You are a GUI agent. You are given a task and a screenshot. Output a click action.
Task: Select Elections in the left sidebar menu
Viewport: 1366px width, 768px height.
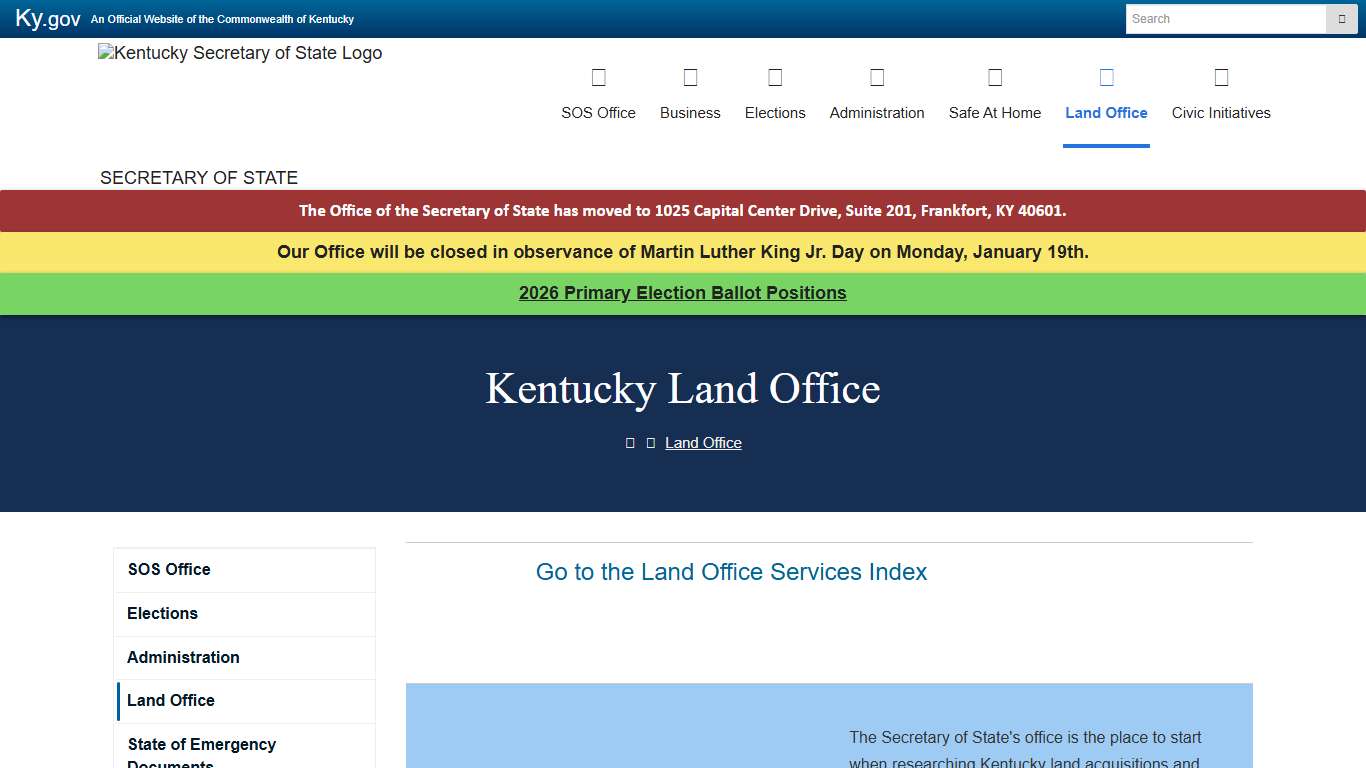pyautogui.click(x=162, y=613)
